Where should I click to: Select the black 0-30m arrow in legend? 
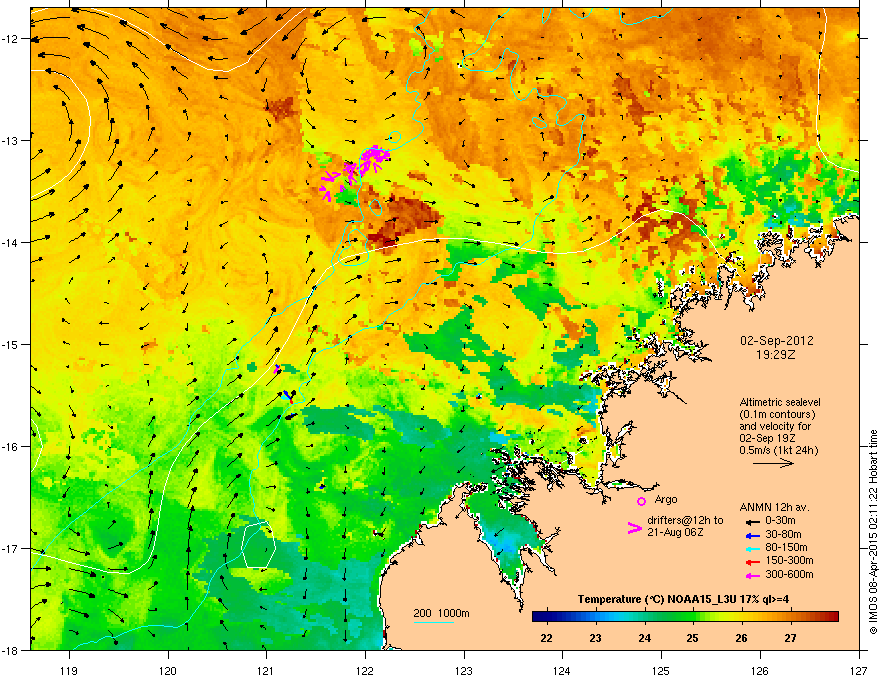pos(752,522)
